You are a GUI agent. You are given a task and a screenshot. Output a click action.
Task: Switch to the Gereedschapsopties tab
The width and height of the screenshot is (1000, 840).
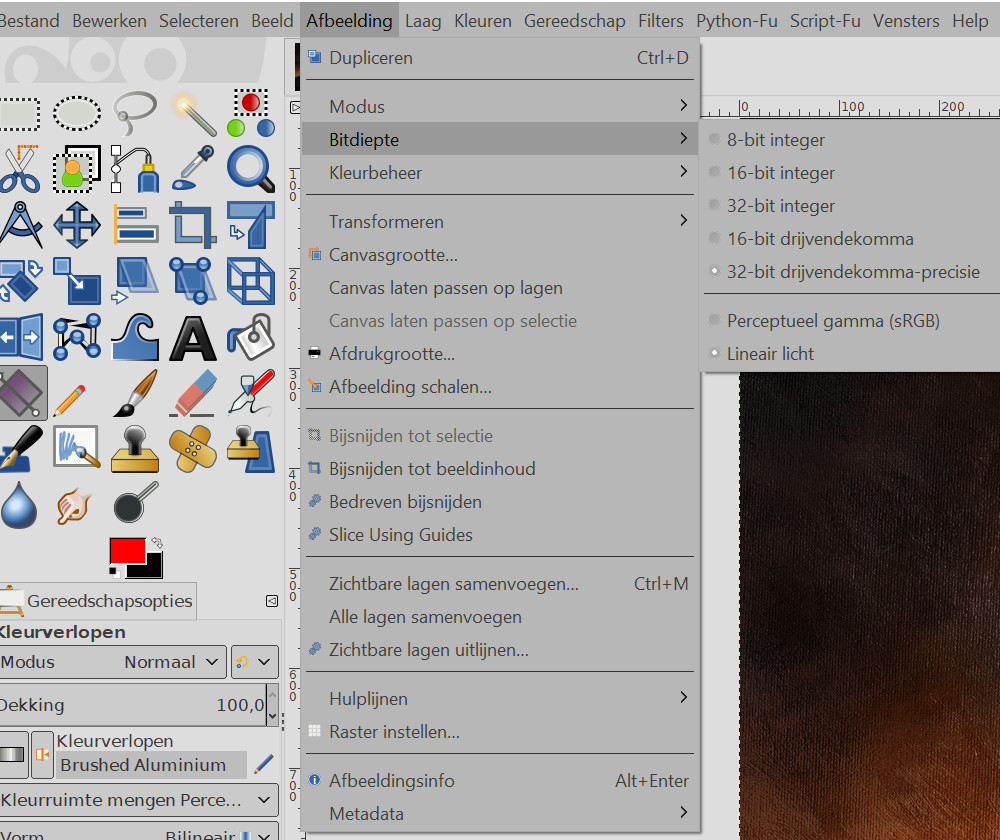(97, 601)
